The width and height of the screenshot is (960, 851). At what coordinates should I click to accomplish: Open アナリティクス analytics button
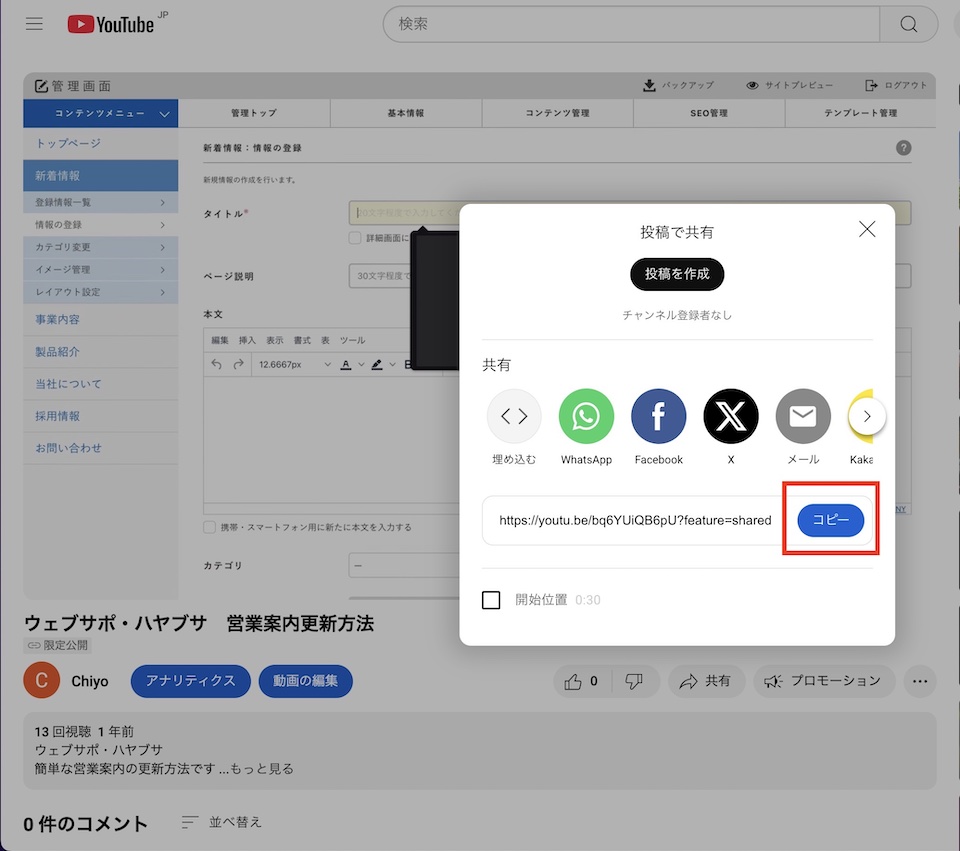tap(190, 681)
